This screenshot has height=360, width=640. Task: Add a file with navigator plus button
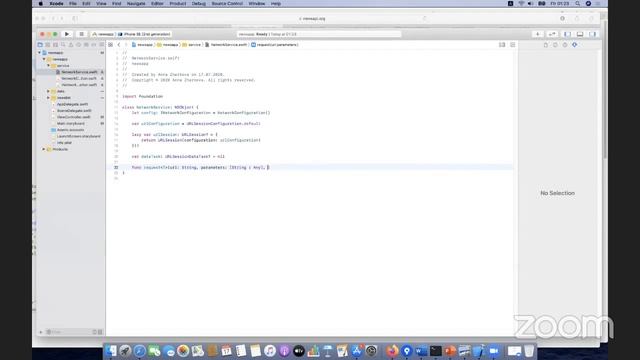(41, 332)
